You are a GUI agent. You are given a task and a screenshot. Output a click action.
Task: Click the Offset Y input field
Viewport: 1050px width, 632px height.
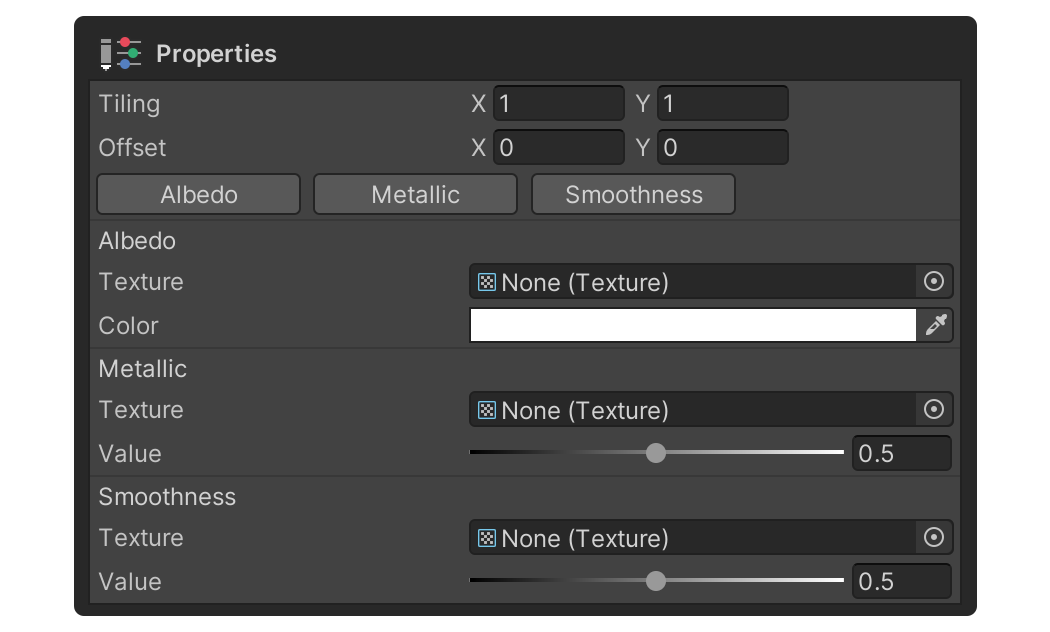point(720,147)
